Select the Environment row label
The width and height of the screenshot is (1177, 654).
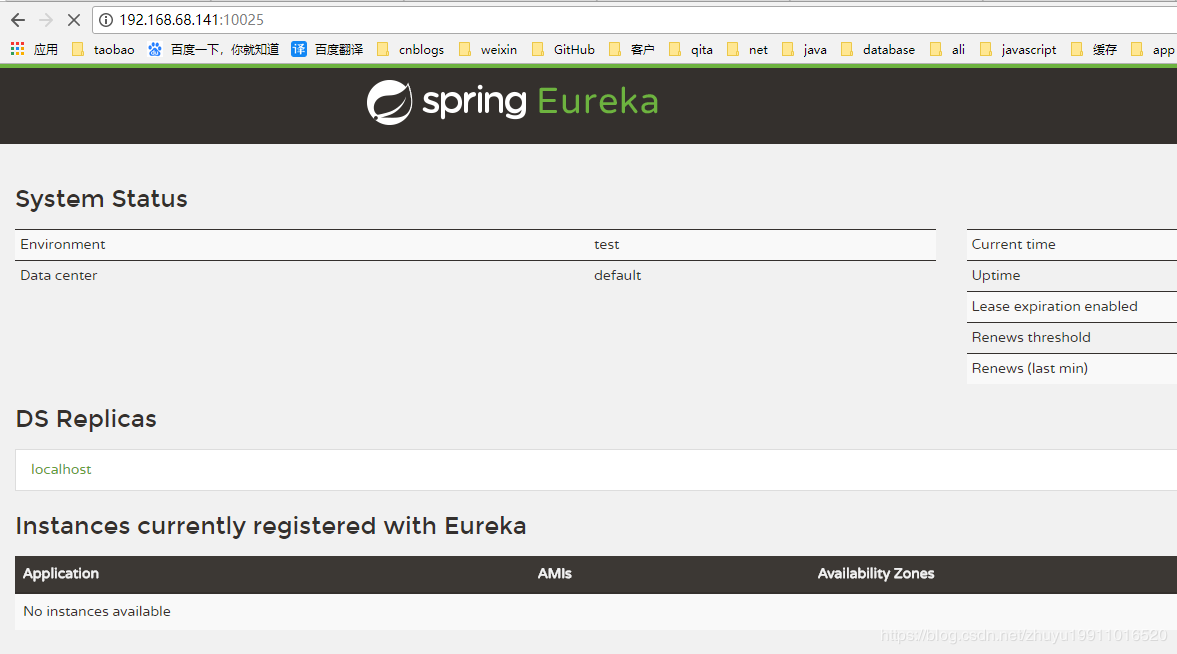[63, 245]
